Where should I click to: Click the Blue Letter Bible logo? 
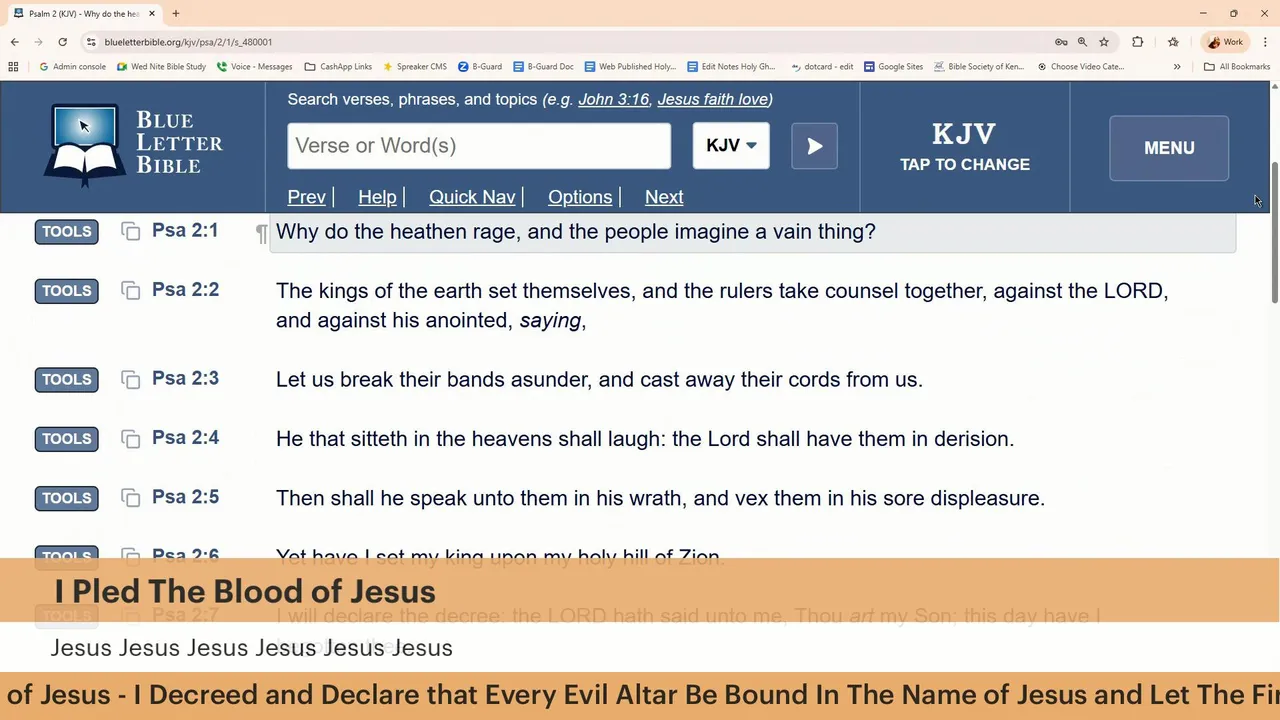[133, 146]
